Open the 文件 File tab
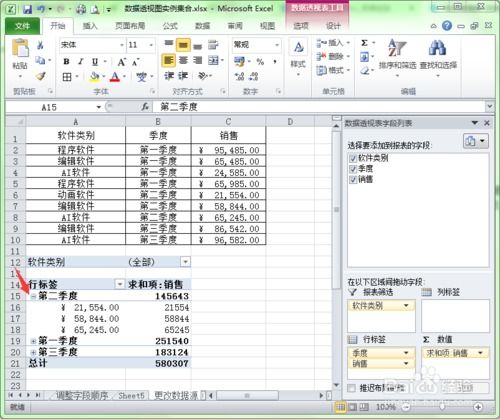 [x=22, y=26]
